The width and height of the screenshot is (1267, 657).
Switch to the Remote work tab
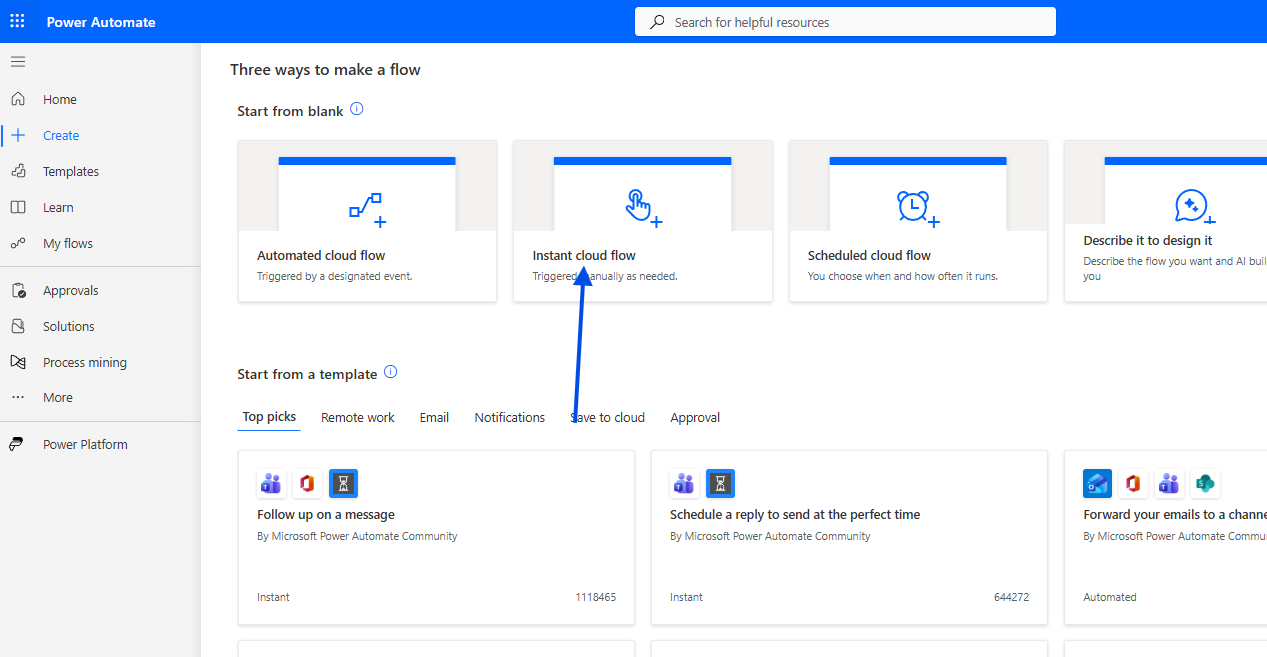click(x=357, y=417)
